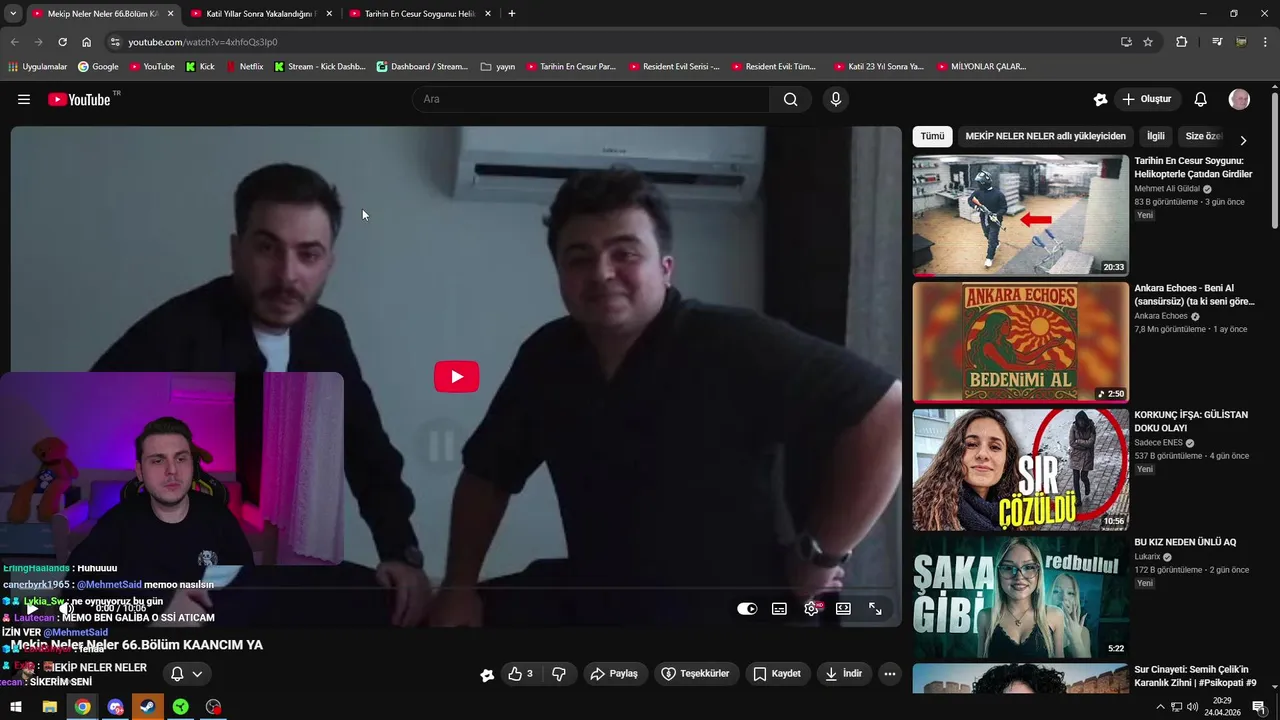Open Windows Start menu
The image size is (1280, 720).
pyautogui.click(x=16, y=707)
